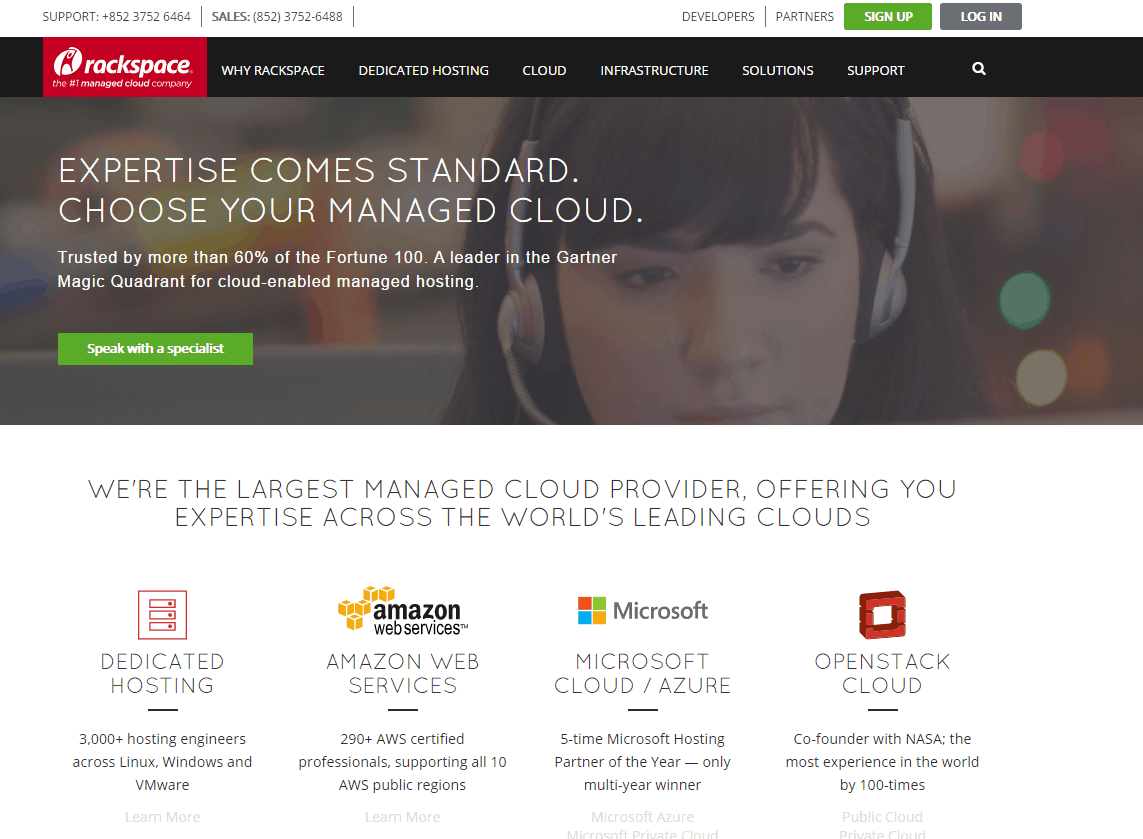Click the 'Co-founder with NASA' description
Viewport: 1143px width, 839px height.
tap(882, 762)
